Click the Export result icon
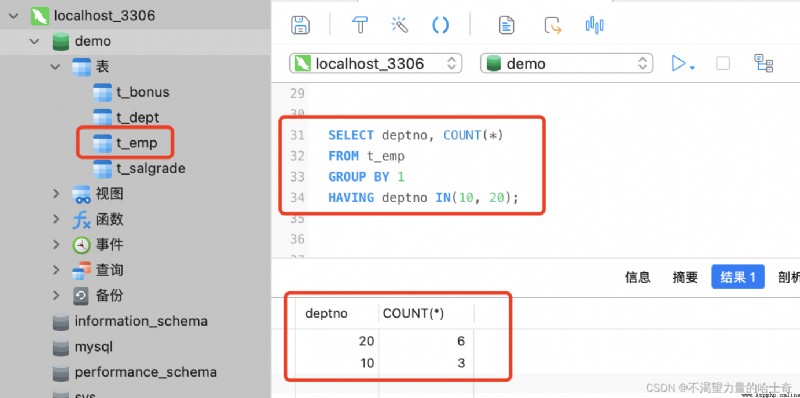Viewport: 800px width, 398px height. (x=553, y=24)
